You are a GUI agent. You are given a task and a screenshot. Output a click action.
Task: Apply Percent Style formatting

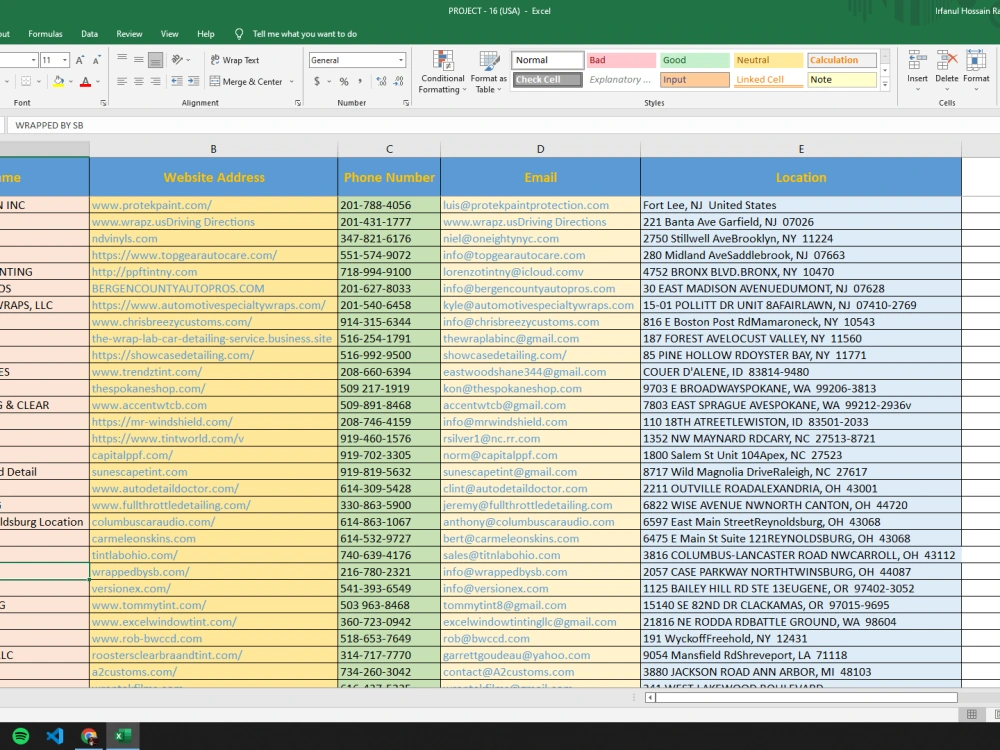[343, 82]
